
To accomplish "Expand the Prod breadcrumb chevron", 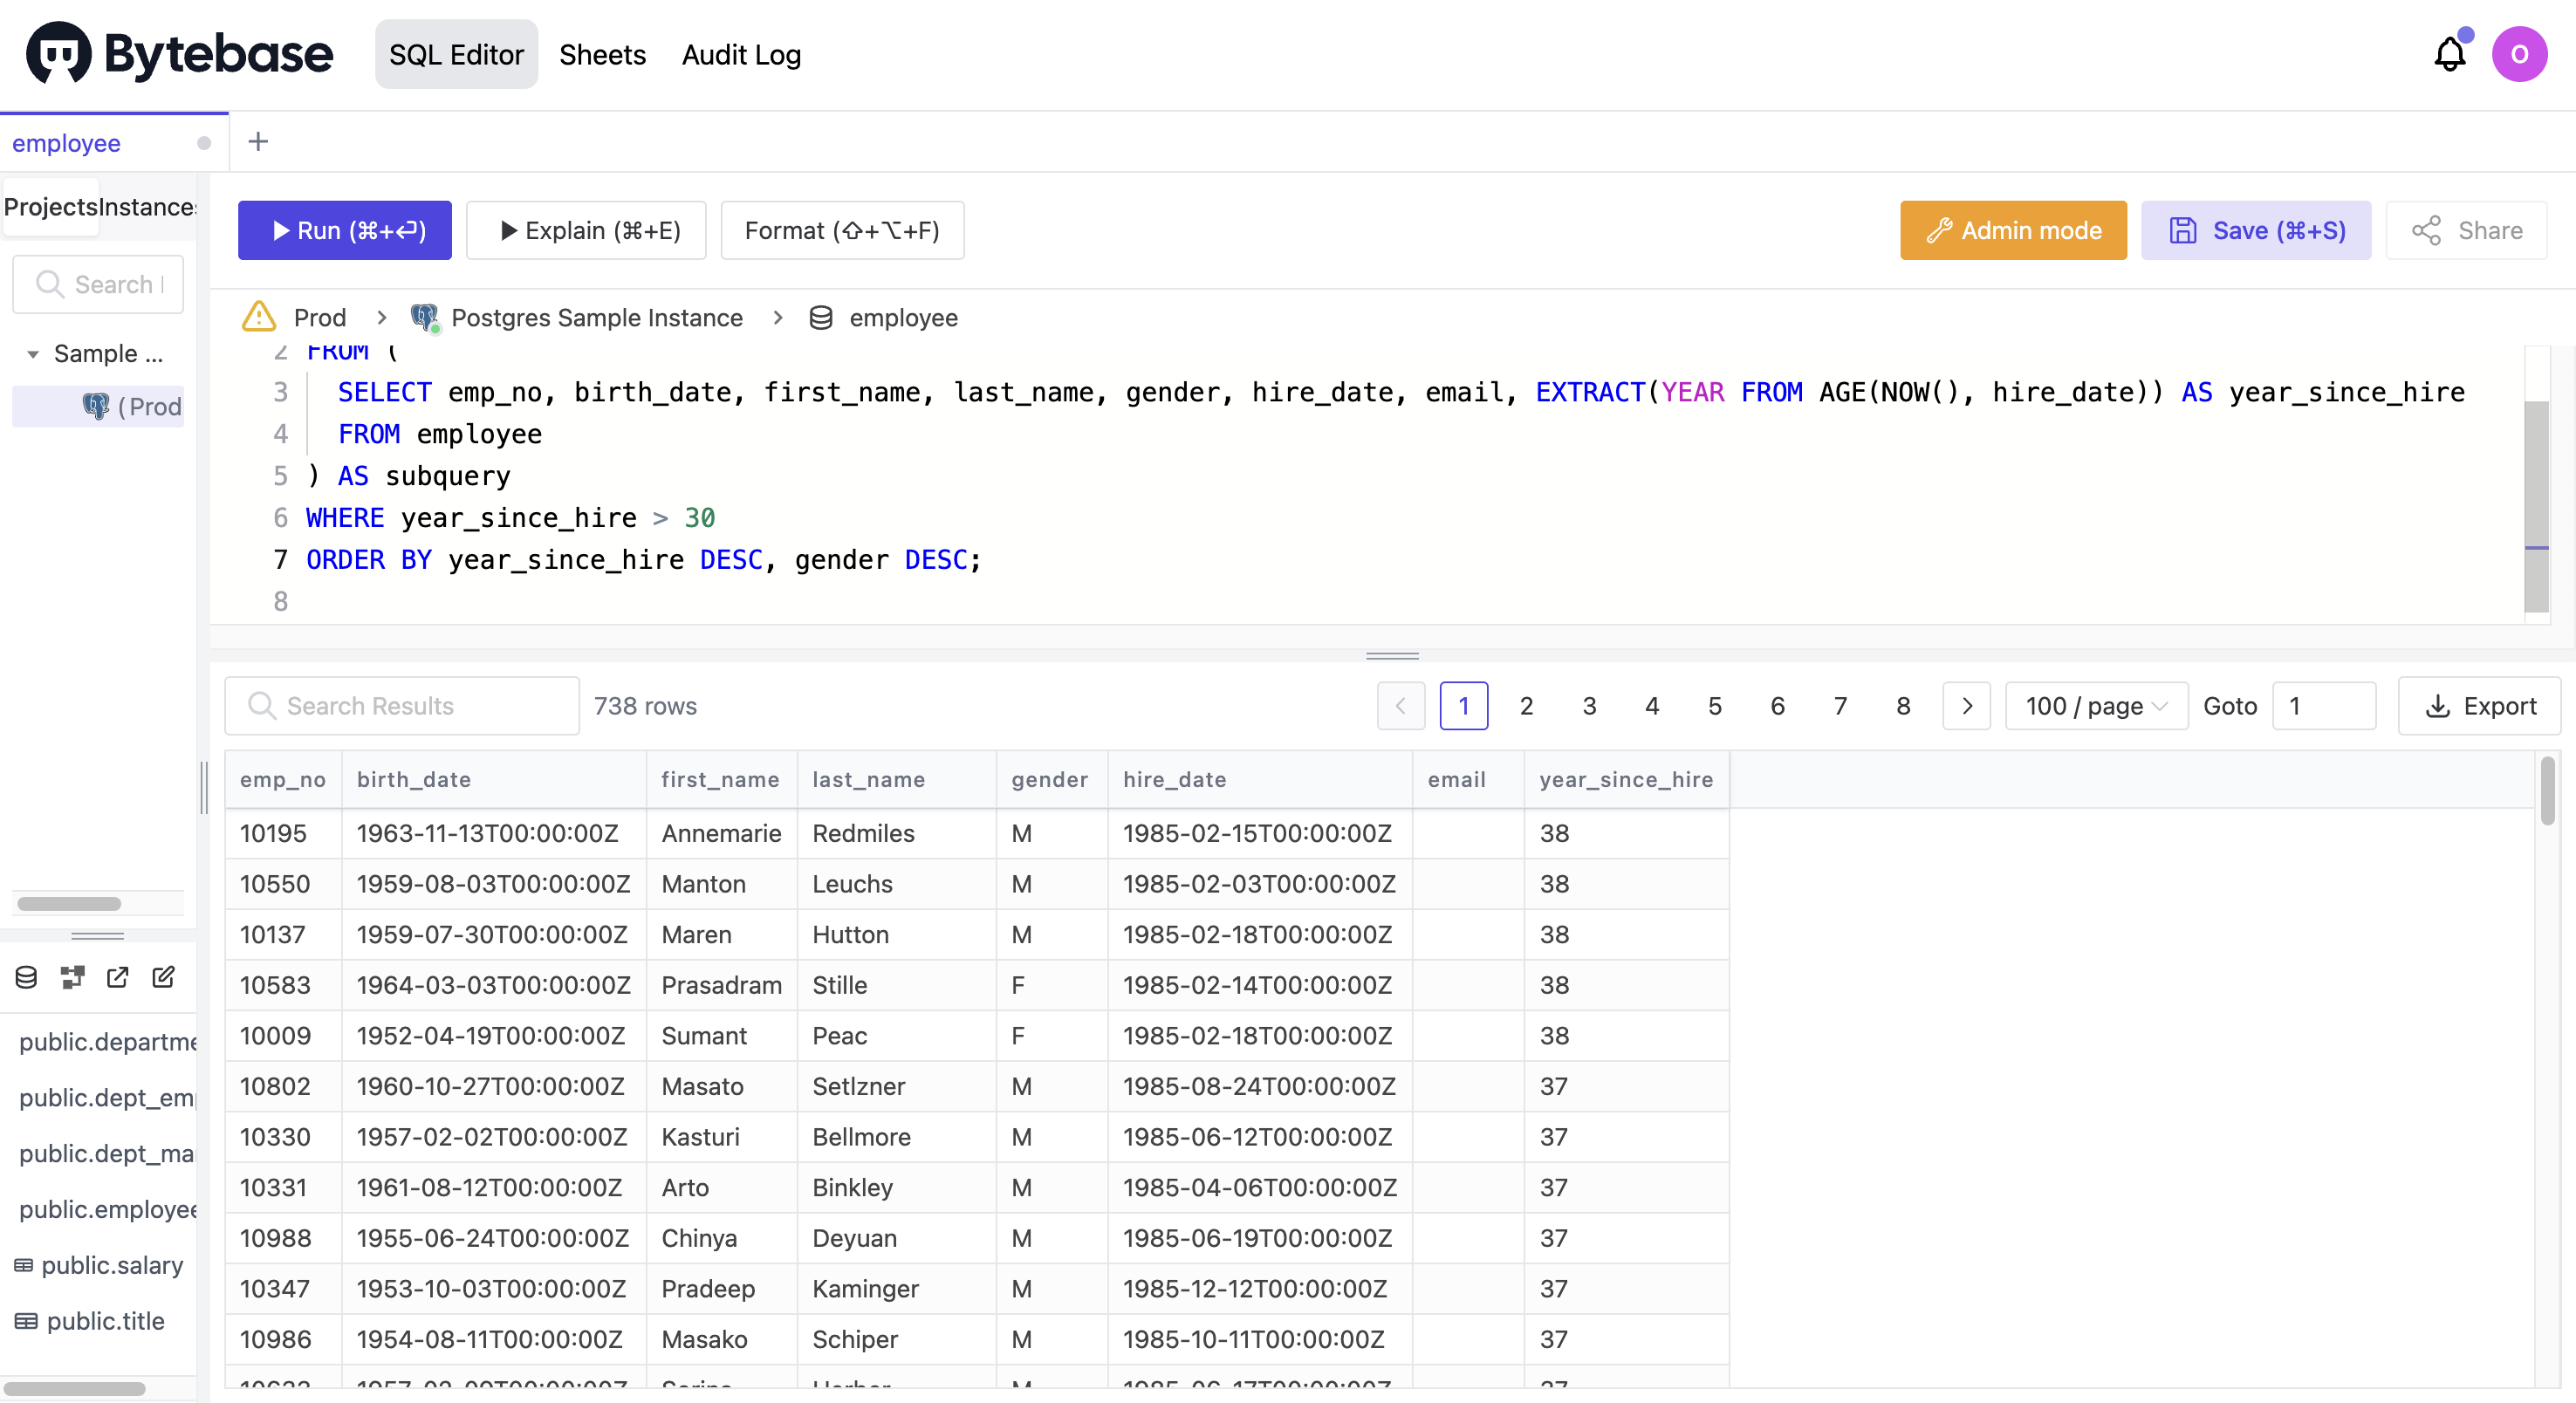I will 381,317.
